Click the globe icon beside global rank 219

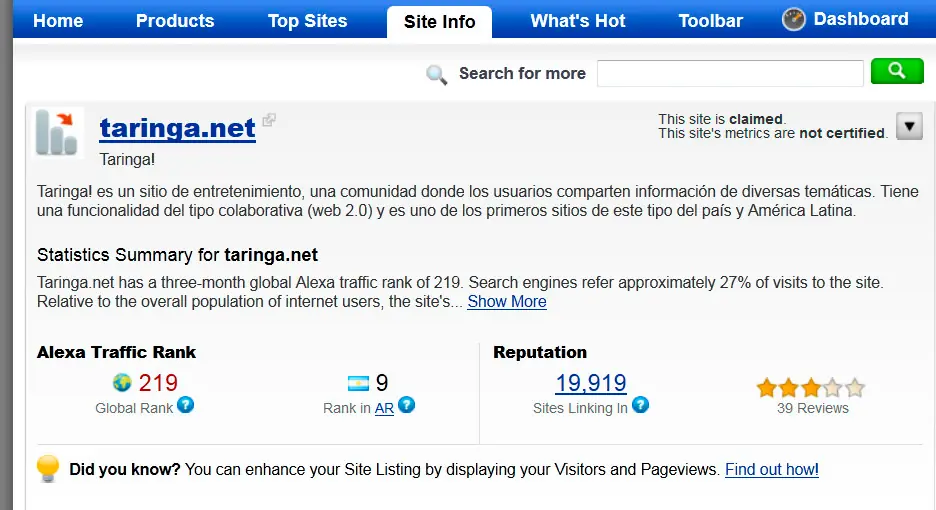(122, 383)
